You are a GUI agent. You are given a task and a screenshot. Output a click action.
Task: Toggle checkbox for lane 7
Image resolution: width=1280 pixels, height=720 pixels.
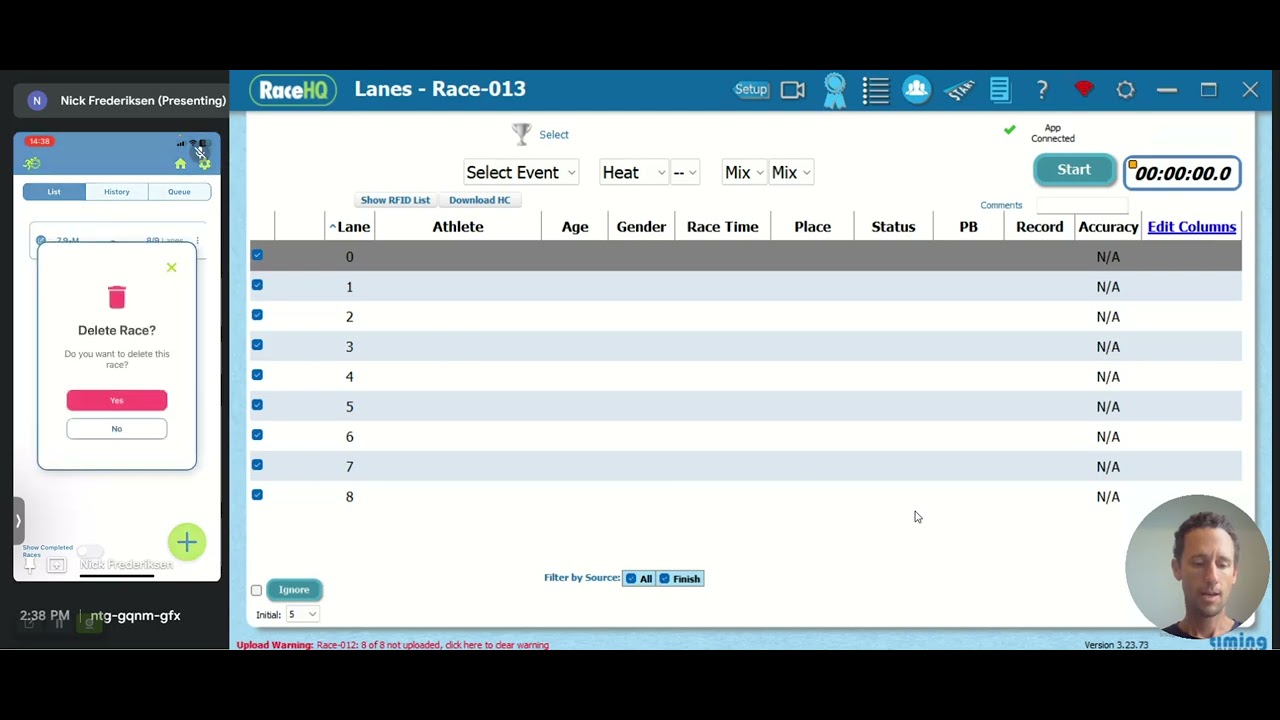[x=257, y=466]
